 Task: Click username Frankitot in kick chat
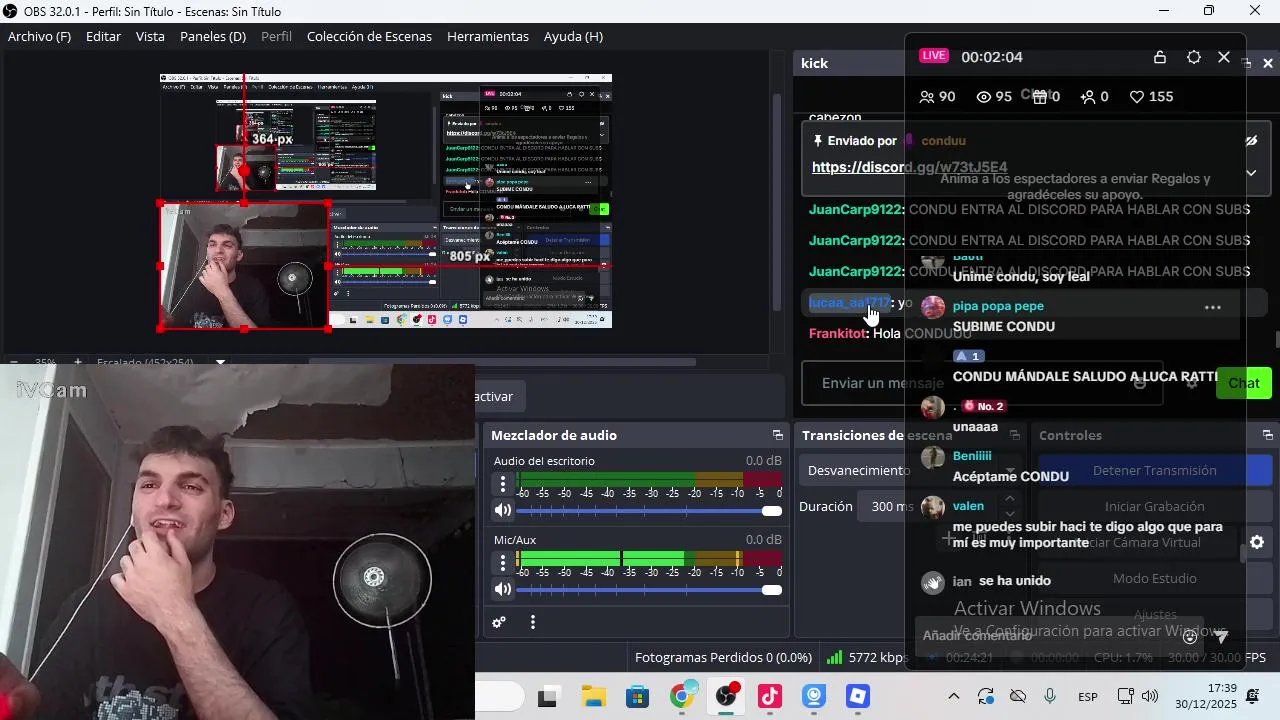pyautogui.click(x=837, y=333)
